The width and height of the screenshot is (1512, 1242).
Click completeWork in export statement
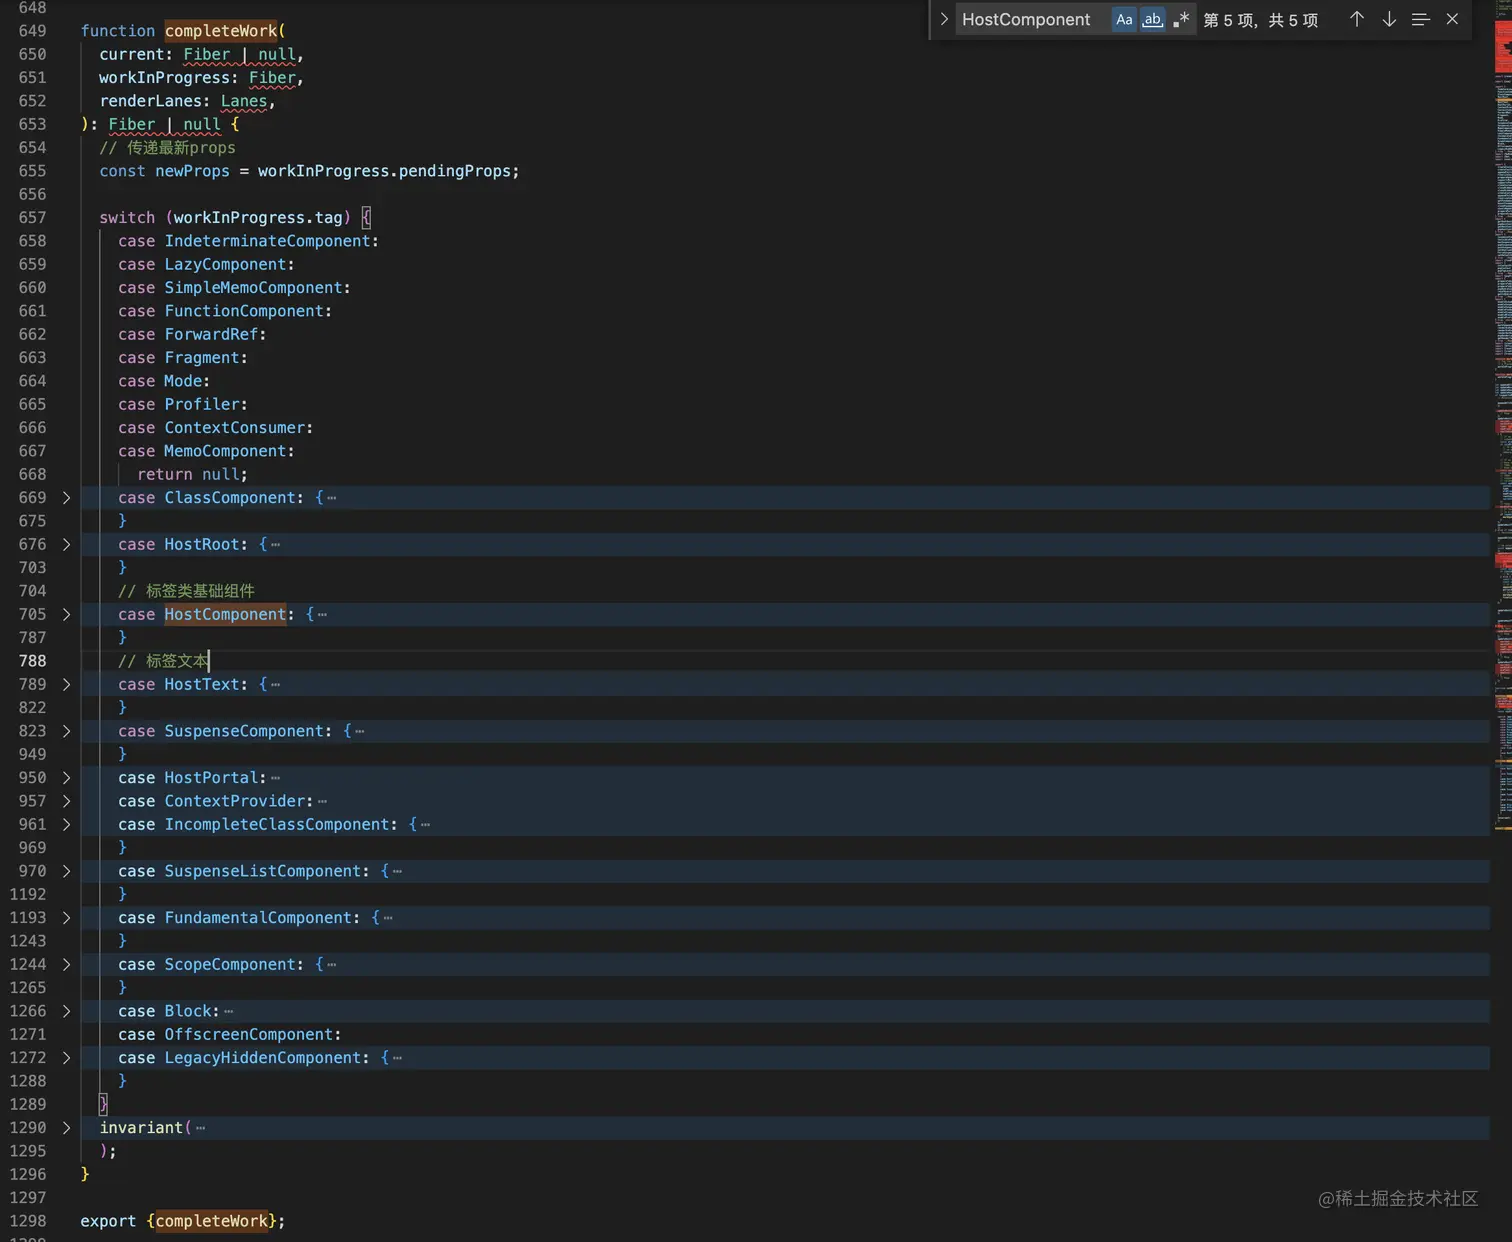coord(212,1221)
